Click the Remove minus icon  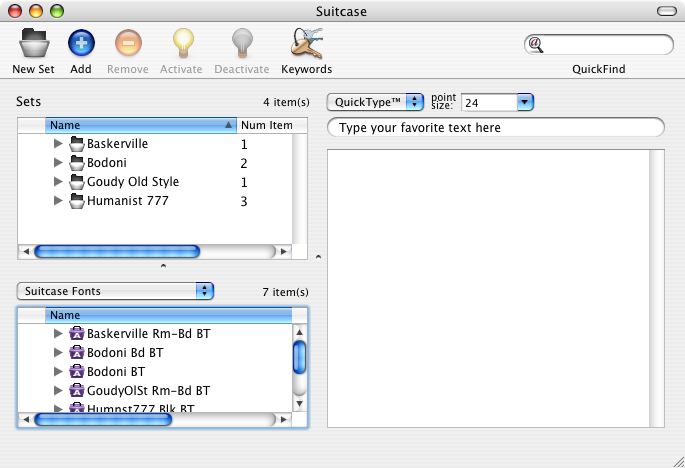tap(128, 43)
